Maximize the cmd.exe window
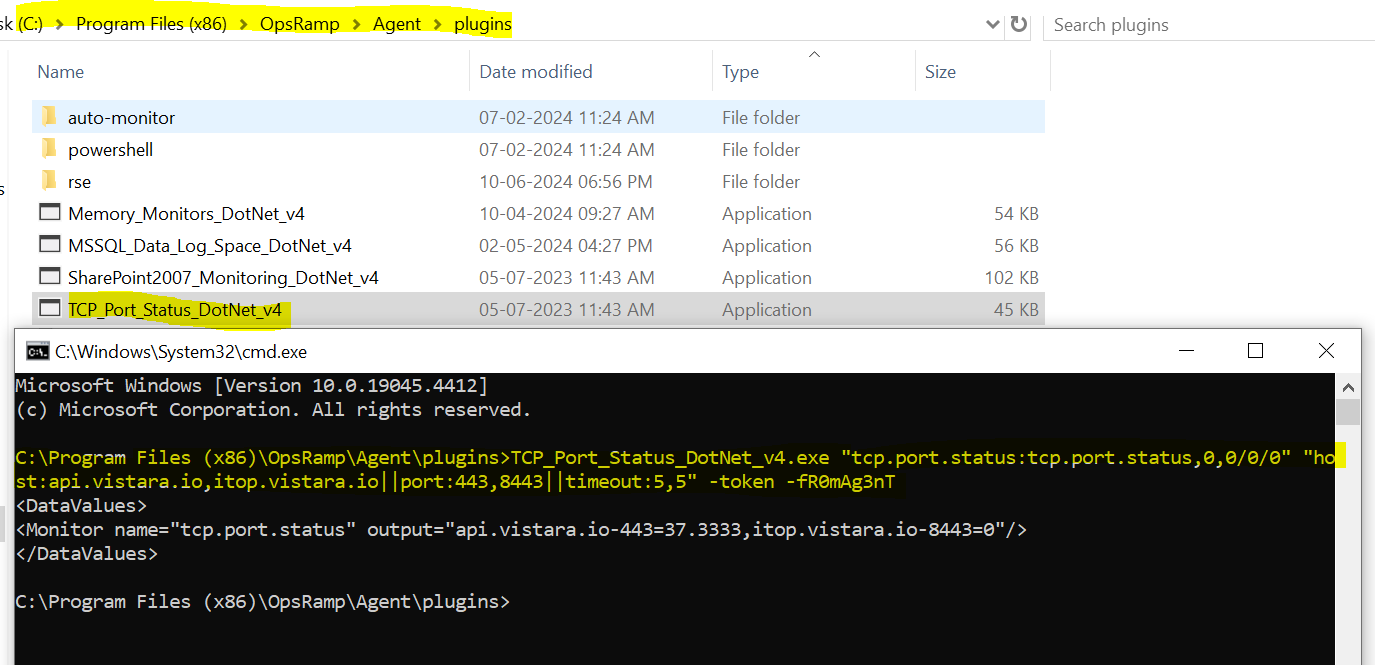 [x=1256, y=350]
